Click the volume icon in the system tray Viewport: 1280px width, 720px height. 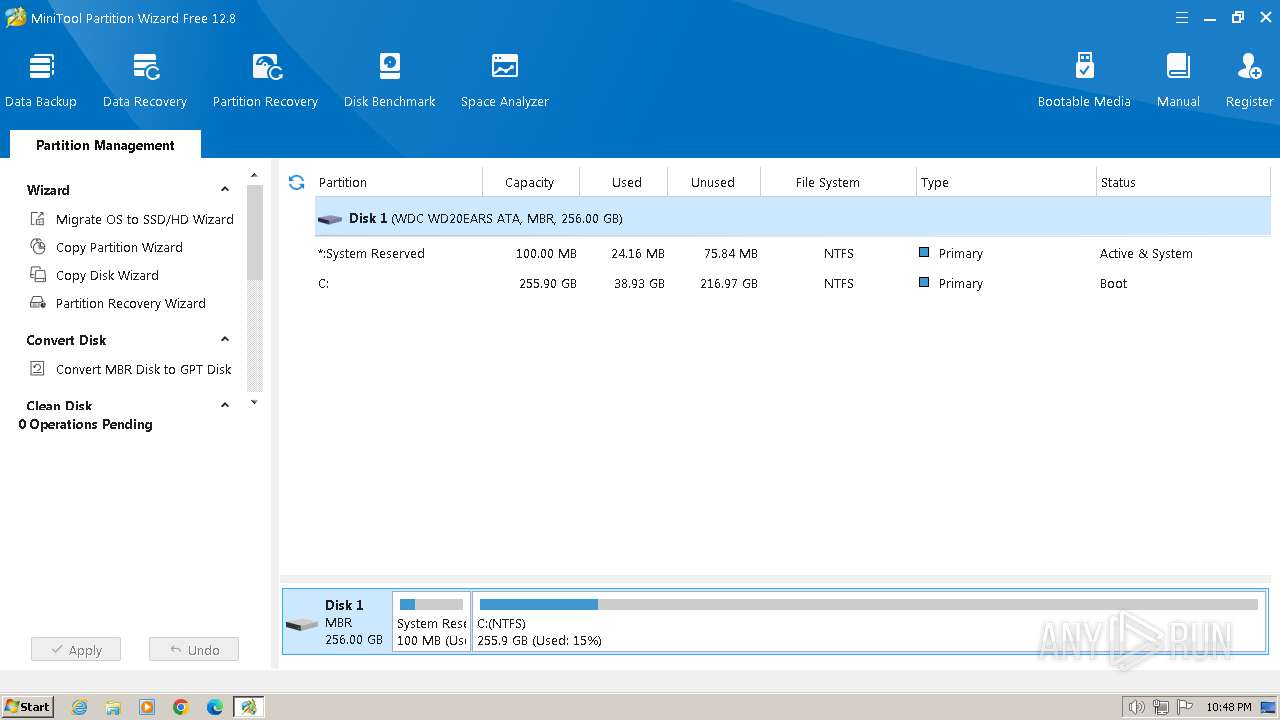point(1136,707)
